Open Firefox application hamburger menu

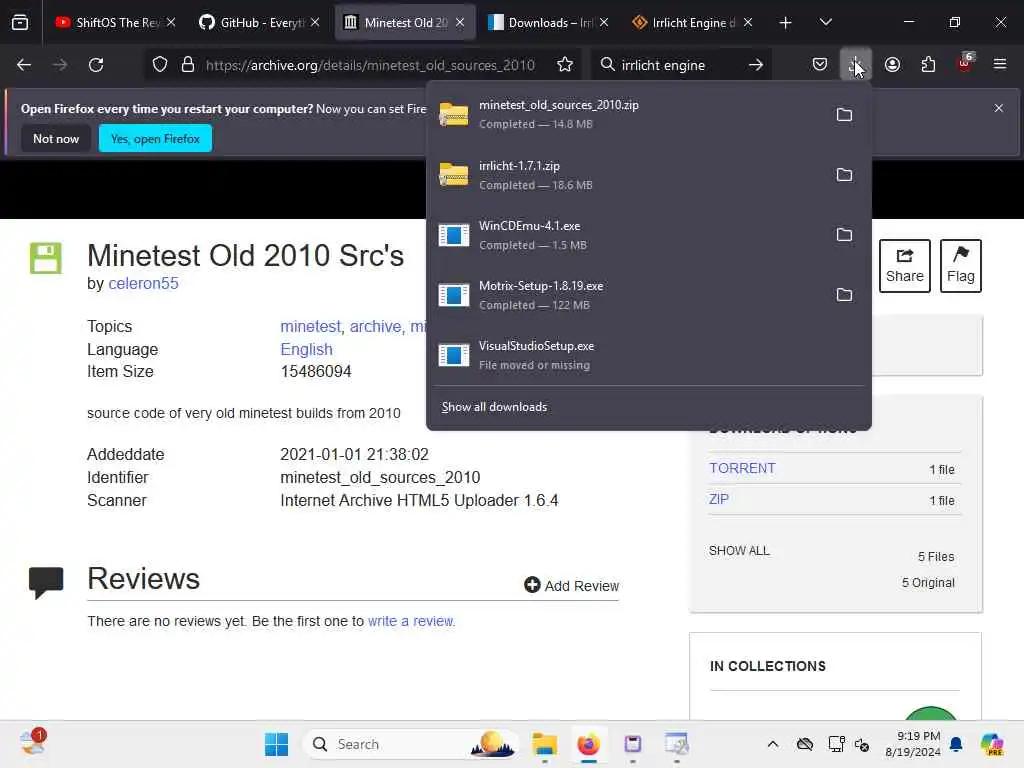tap(999, 65)
